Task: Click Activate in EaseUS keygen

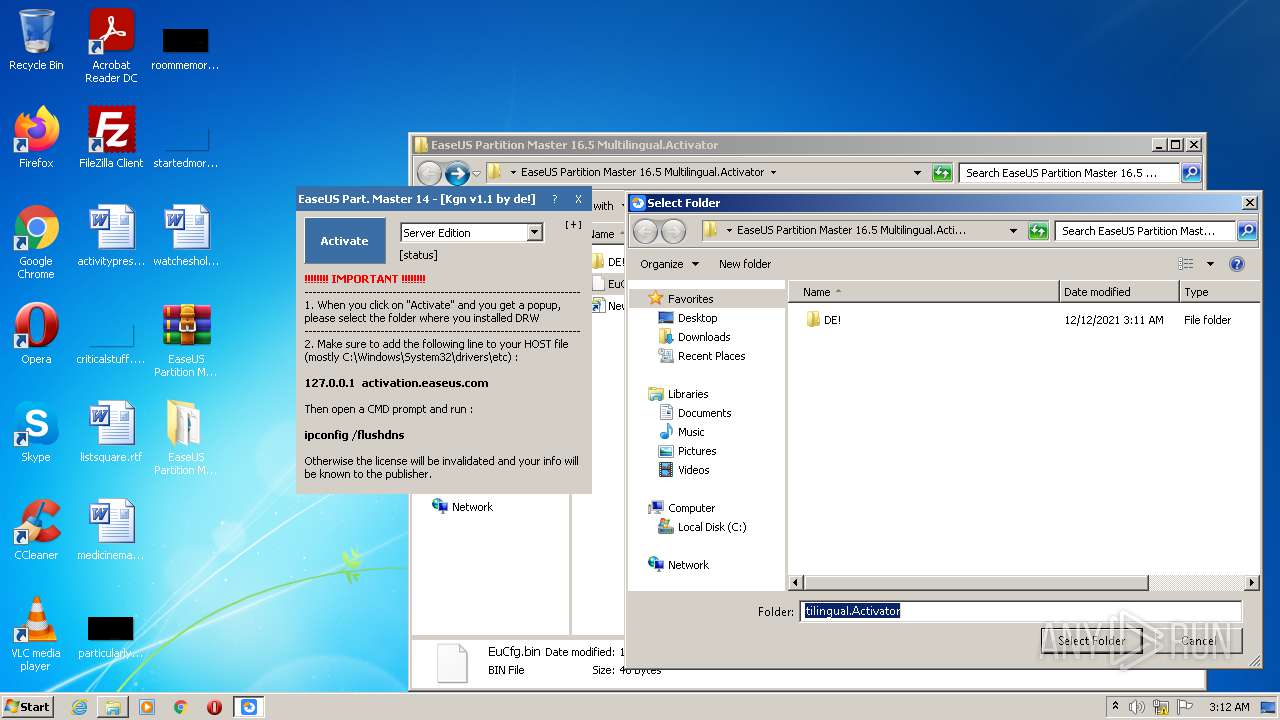Action: pos(344,241)
